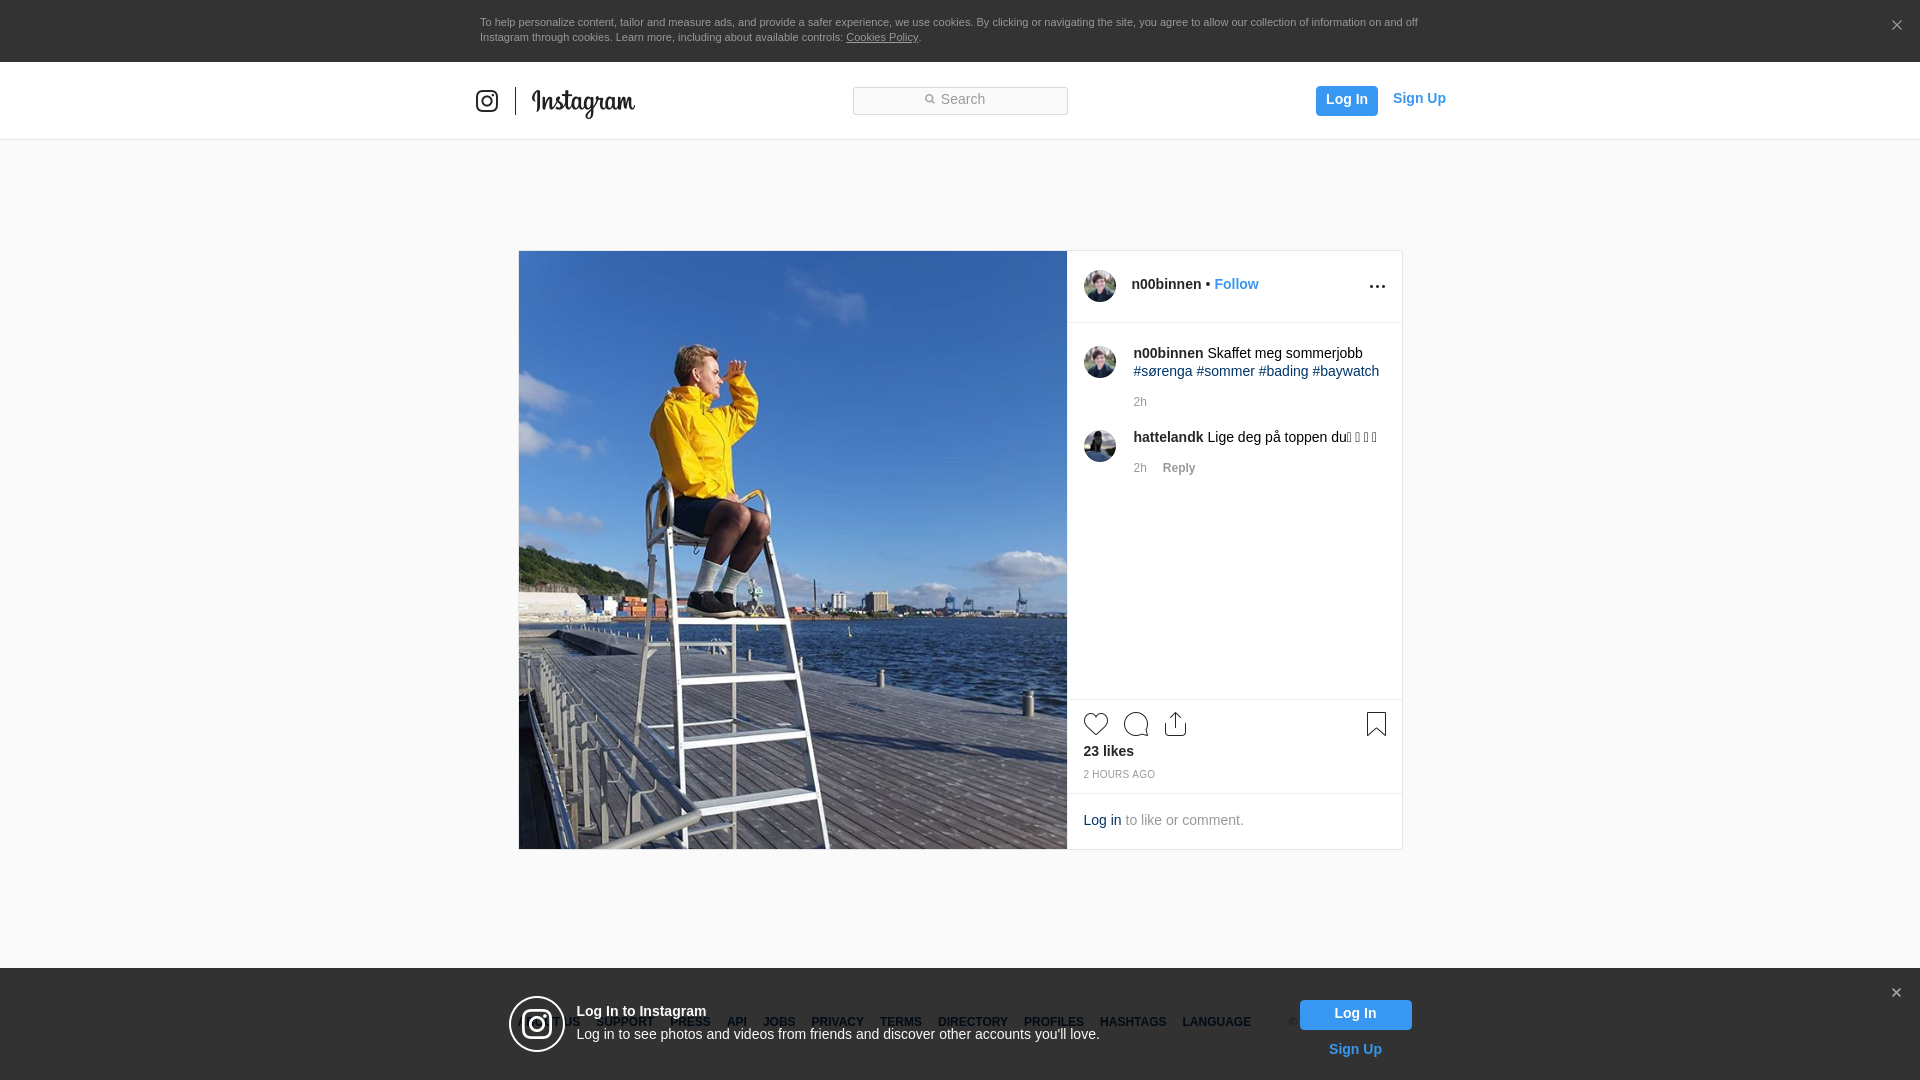
Task: Dismiss the cookie notice banner
Action: point(1896,26)
